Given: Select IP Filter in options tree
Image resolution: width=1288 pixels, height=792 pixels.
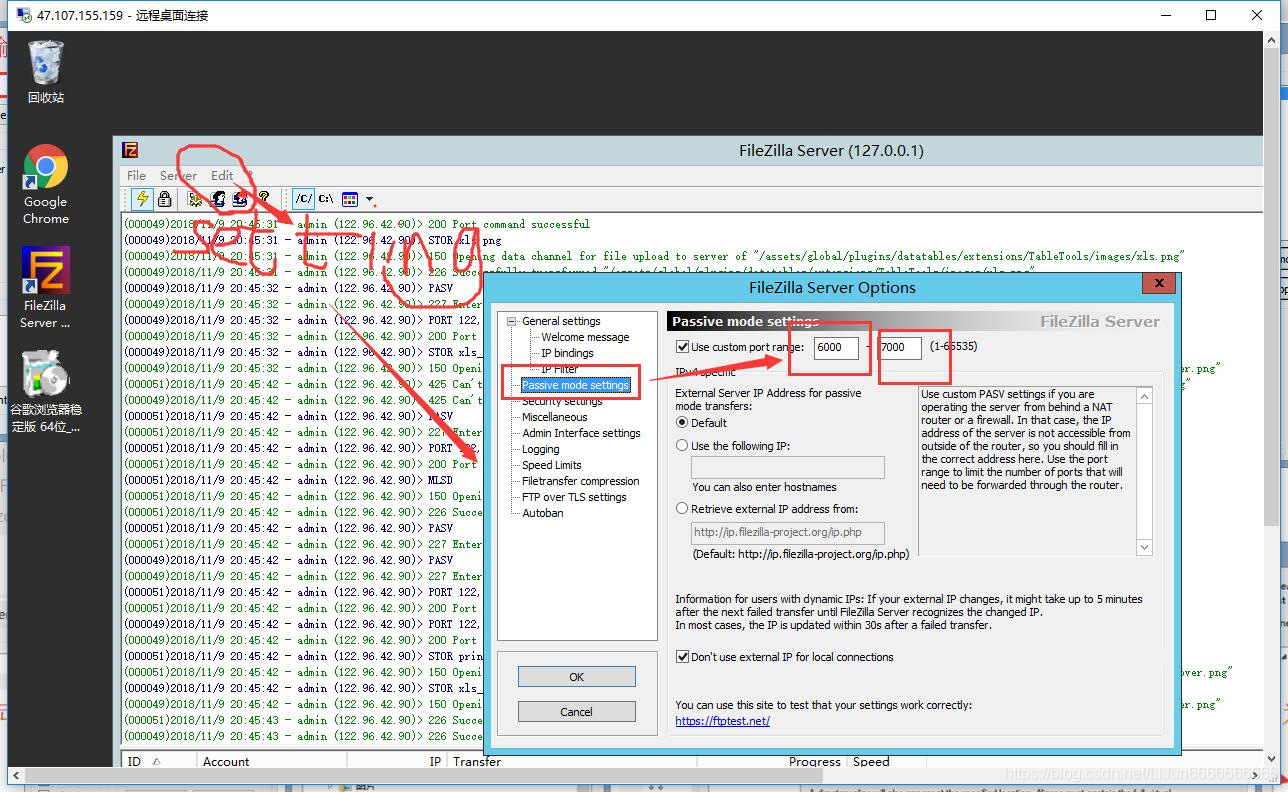Looking at the screenshot, I should [560, 369].
